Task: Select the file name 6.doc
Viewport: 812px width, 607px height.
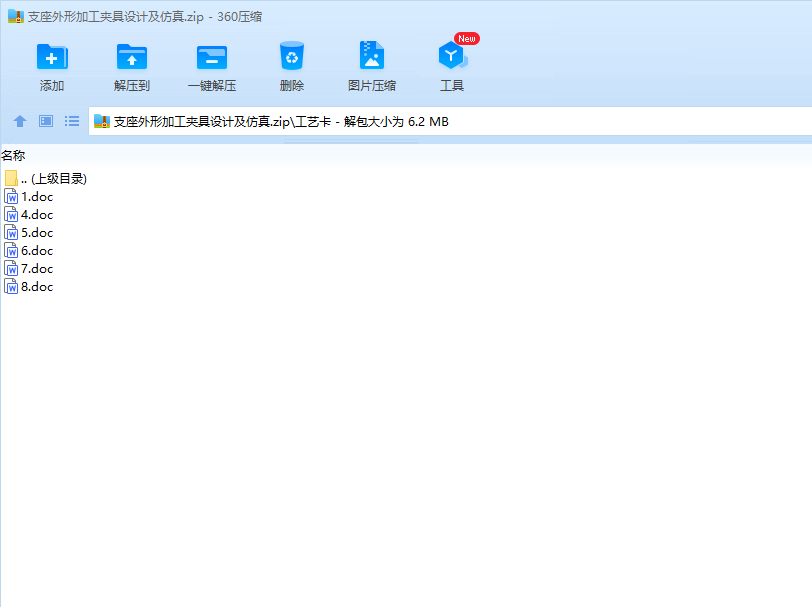Action: click(37, 251)
